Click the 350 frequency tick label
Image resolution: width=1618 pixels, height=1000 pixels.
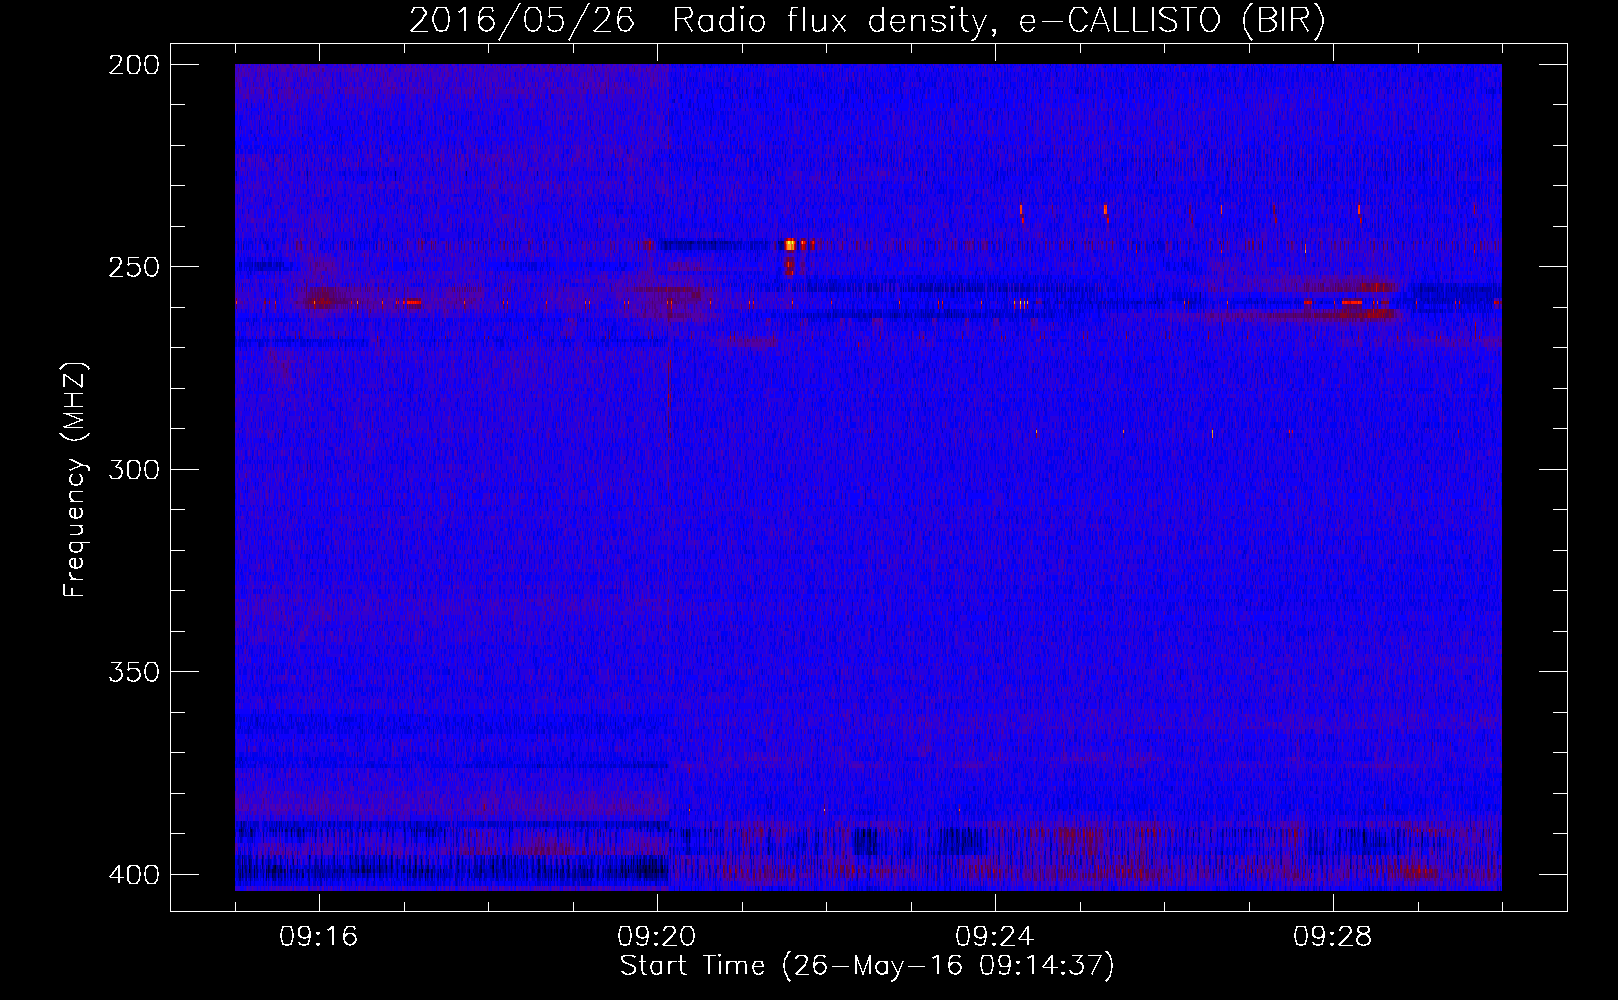pyautogui.click(x=133, y=672)
